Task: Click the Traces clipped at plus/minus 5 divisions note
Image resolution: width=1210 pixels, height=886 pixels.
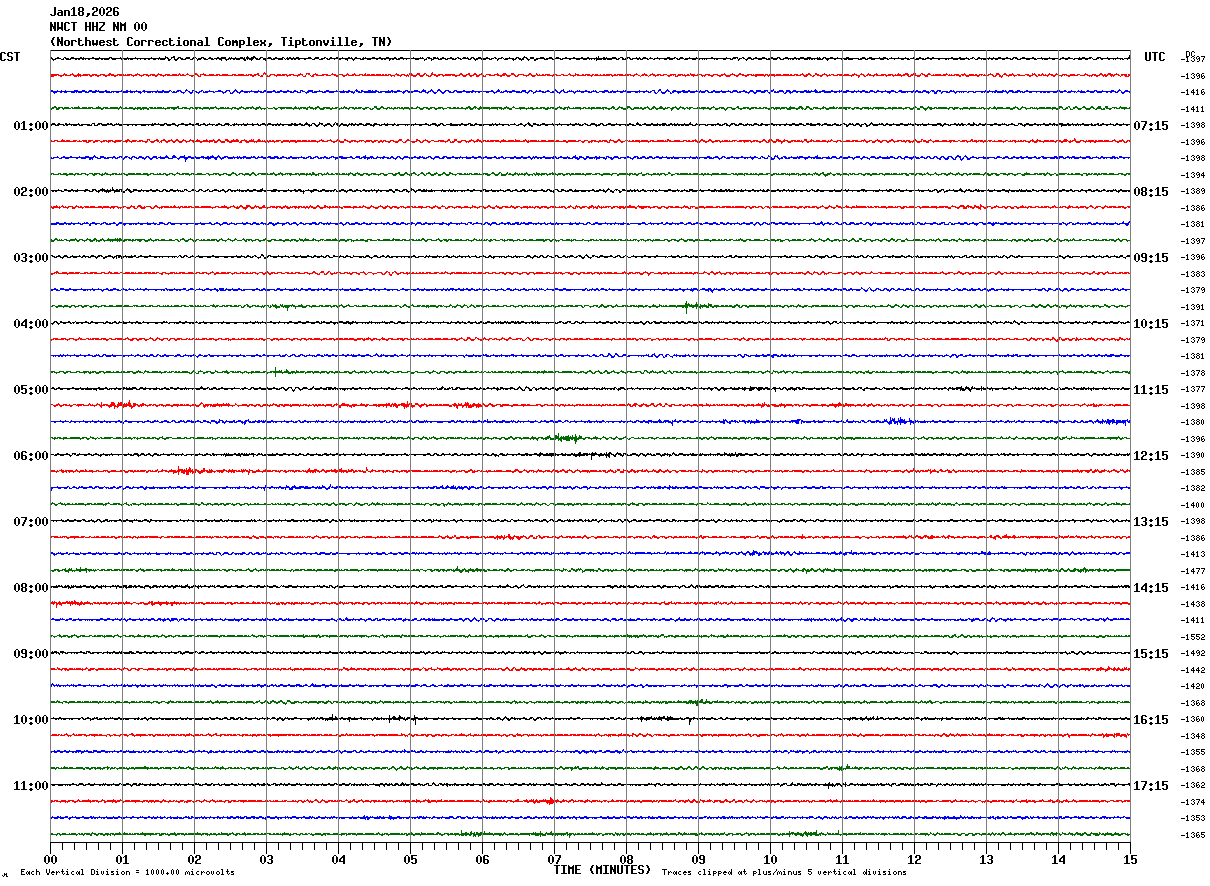Action: click(784, 873)
